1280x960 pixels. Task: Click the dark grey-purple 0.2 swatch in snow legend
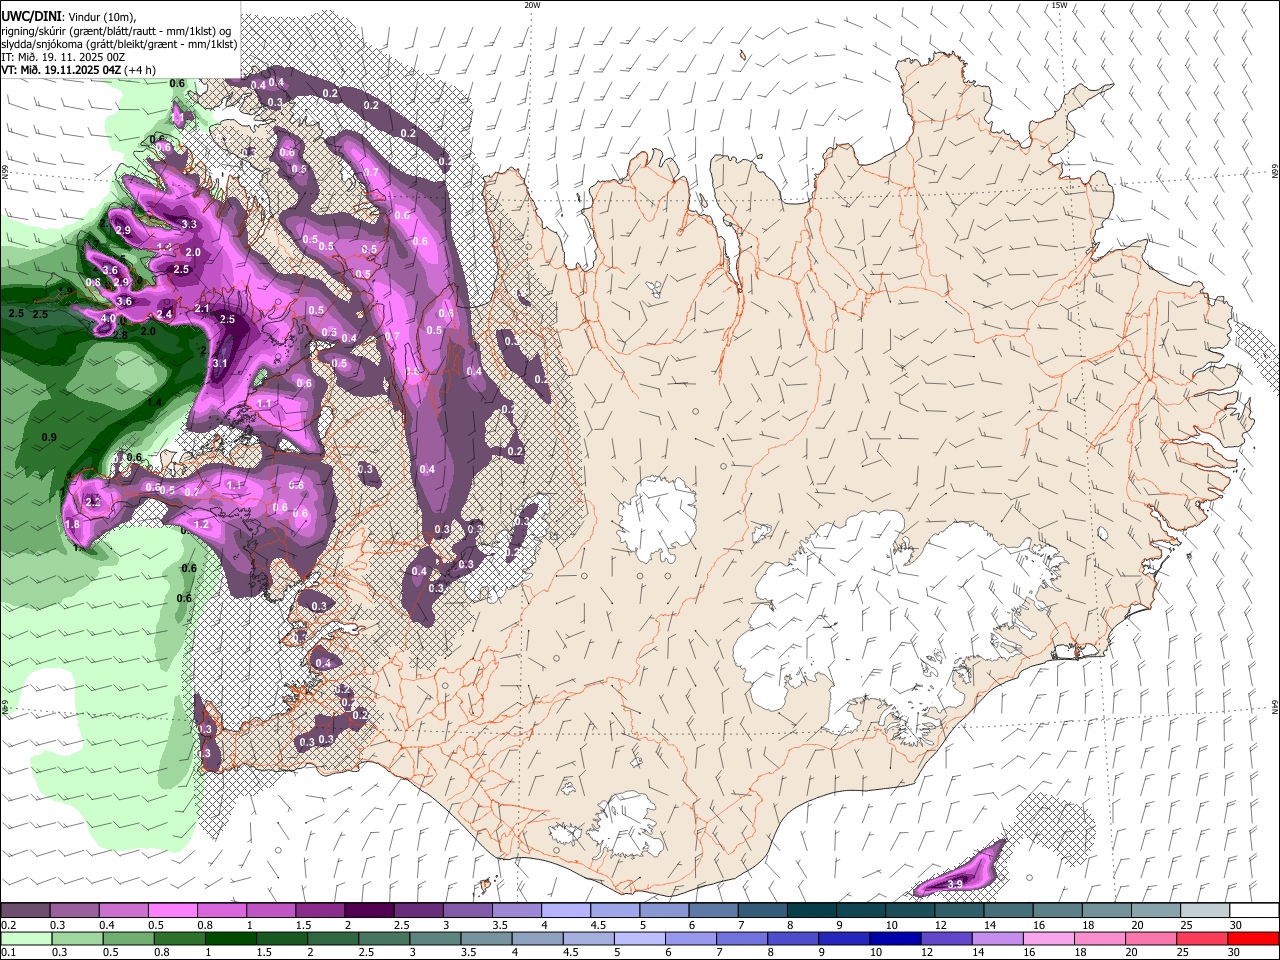[25, 911]
